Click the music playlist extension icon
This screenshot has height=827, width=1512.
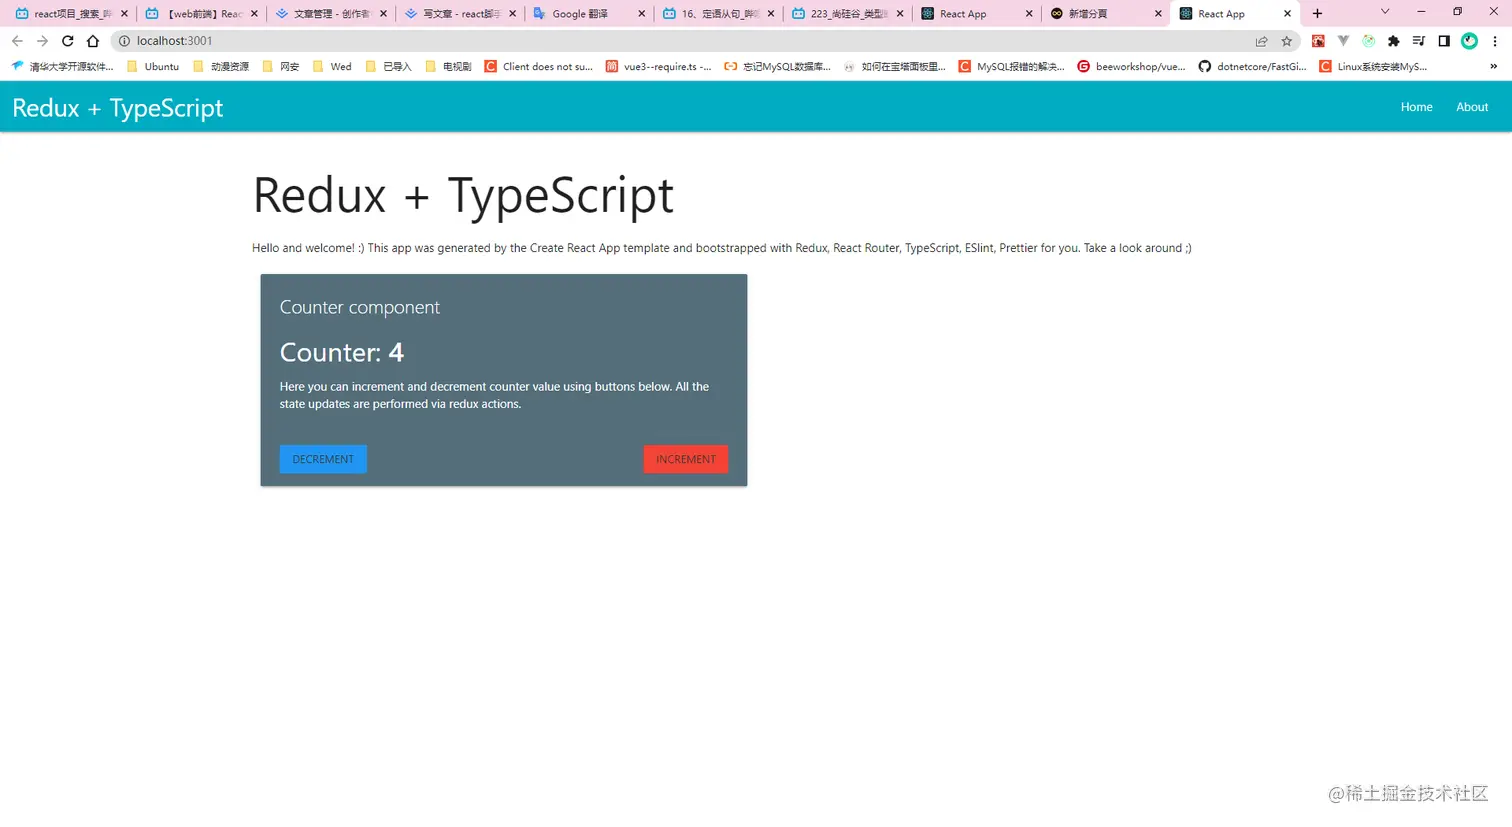click(x=1419, y=41)
